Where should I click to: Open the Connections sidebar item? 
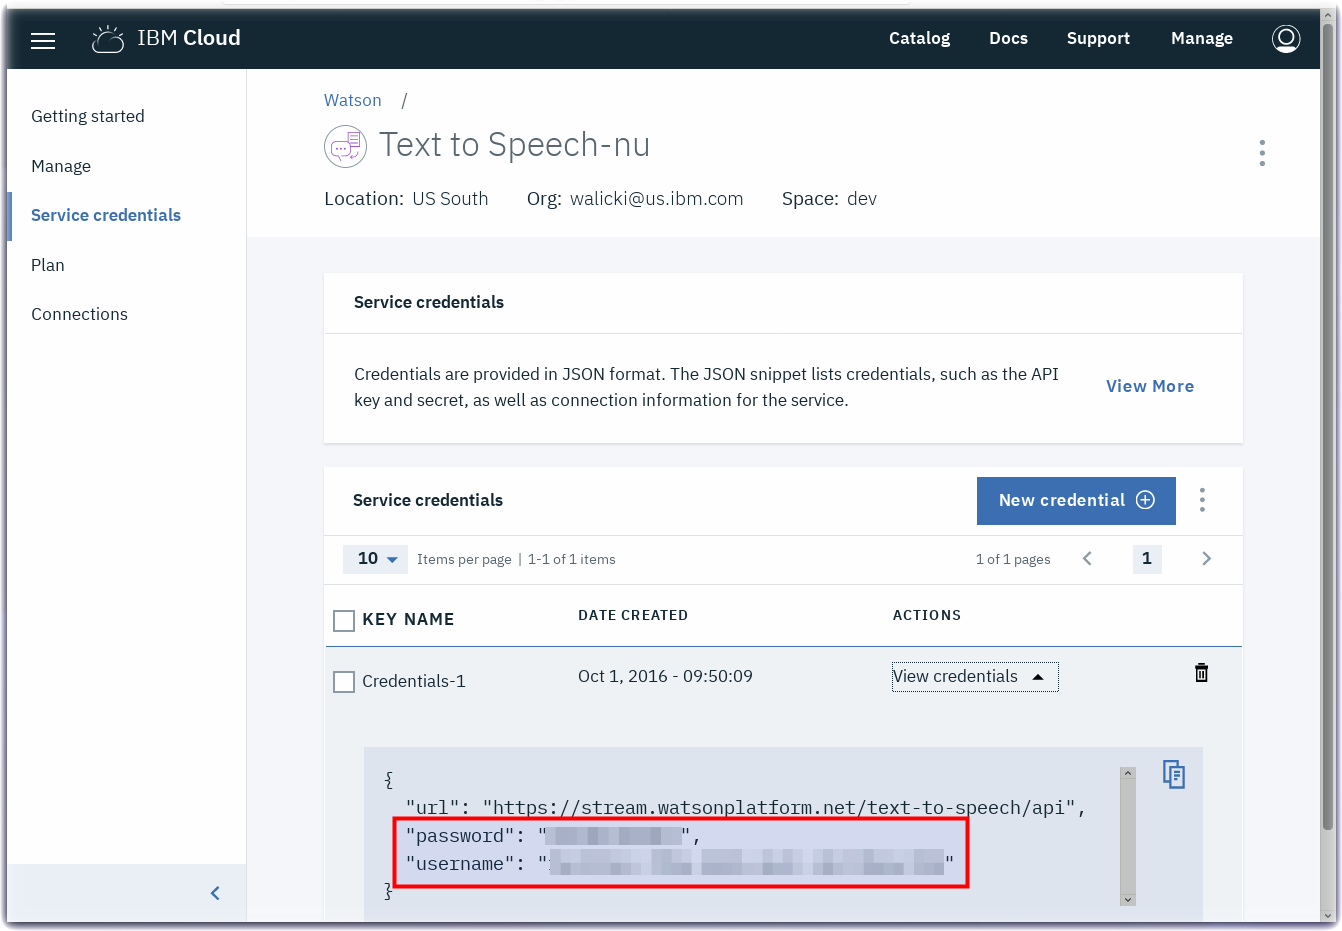coord(79,314)
